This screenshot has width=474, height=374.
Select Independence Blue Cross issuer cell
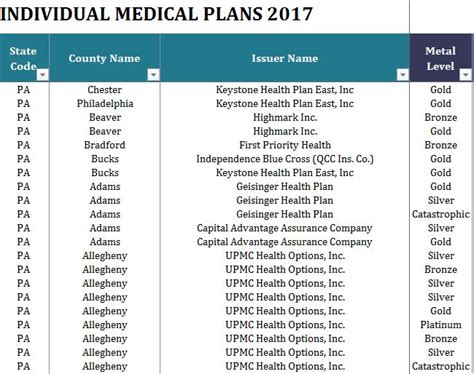click(x=285, y=159)
